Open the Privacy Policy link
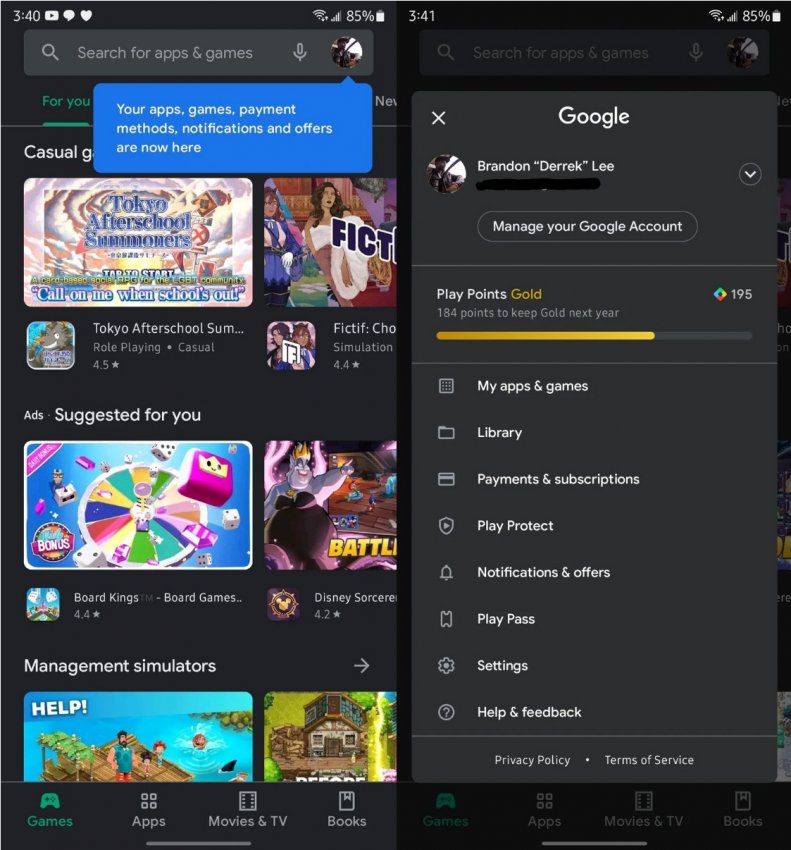Viewport: 791px width, 850px height. 532,760
